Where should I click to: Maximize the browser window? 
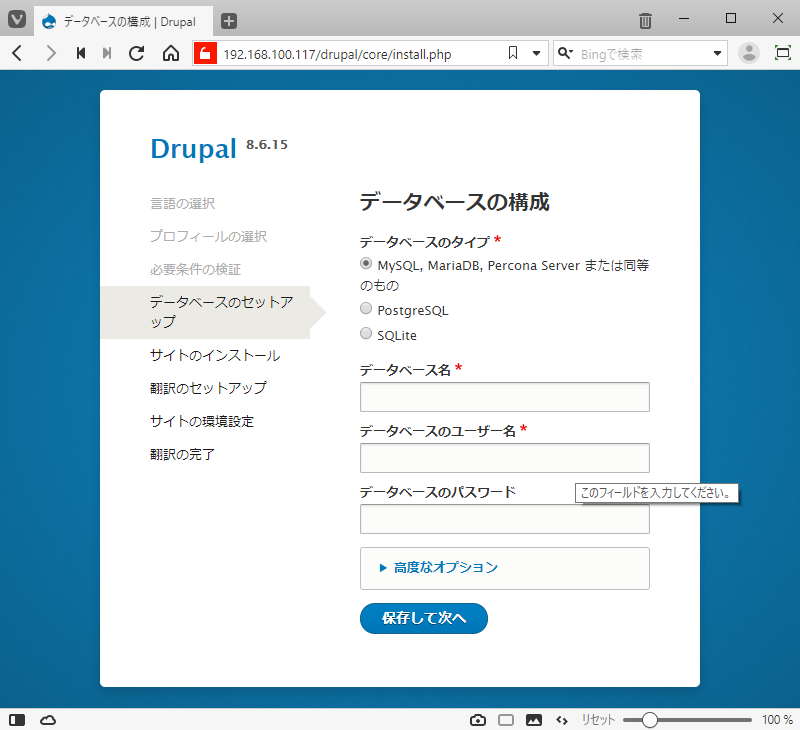pos(731,18)
